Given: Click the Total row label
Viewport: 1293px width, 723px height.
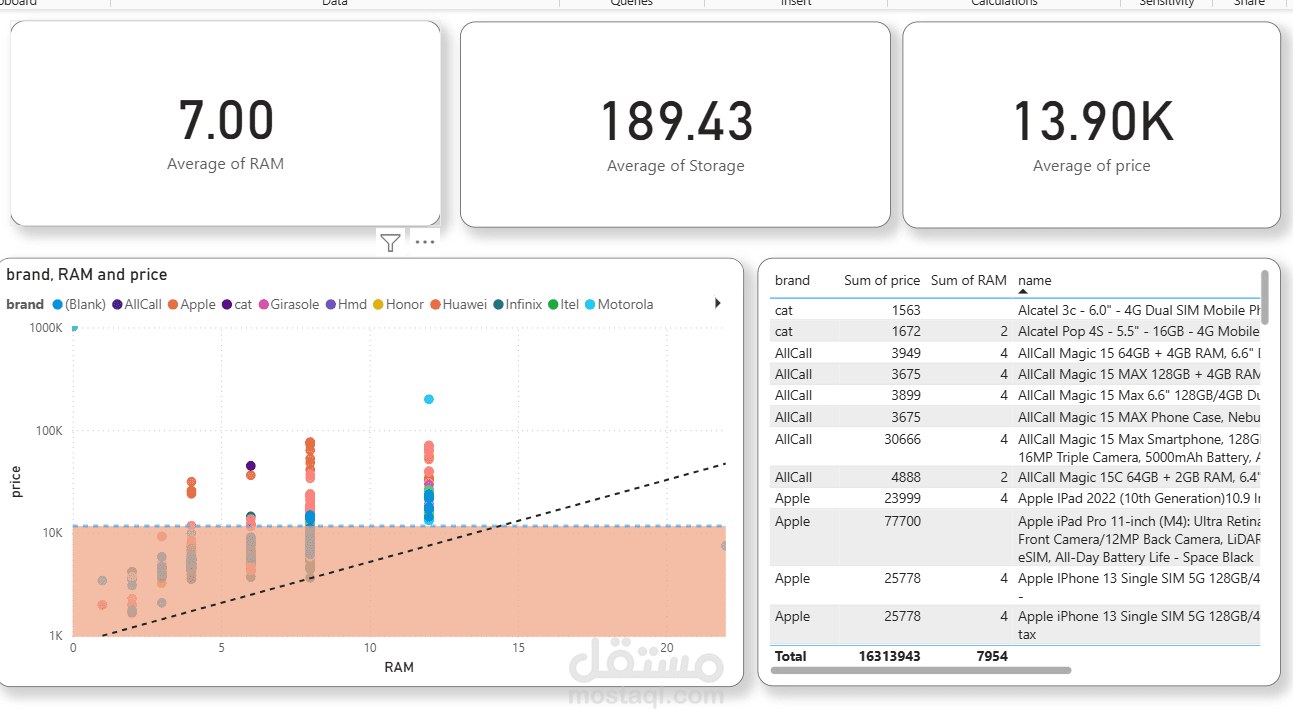Looking at the screenshot, I should 790,656.
